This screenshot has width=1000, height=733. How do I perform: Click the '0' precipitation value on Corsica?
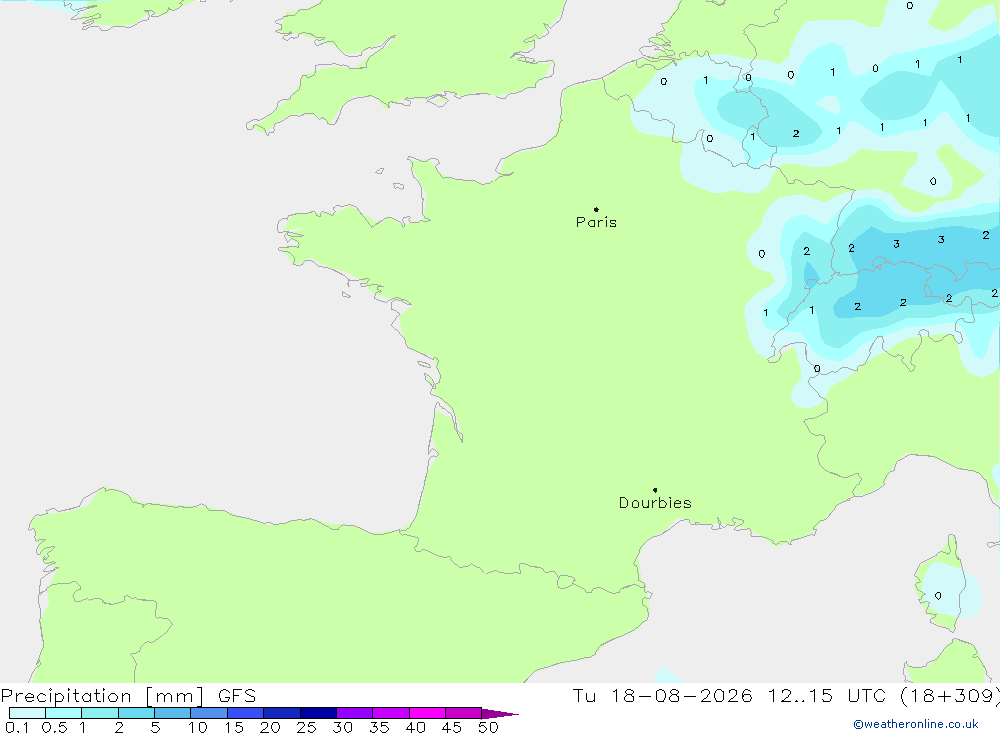click(938, 596)
